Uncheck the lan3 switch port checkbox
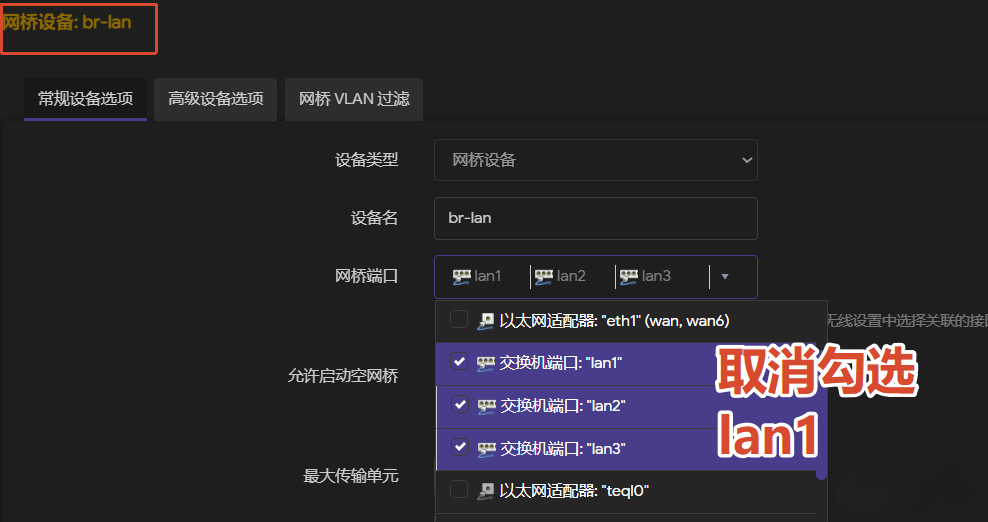The image size is (988, 522). pos(459,448)
